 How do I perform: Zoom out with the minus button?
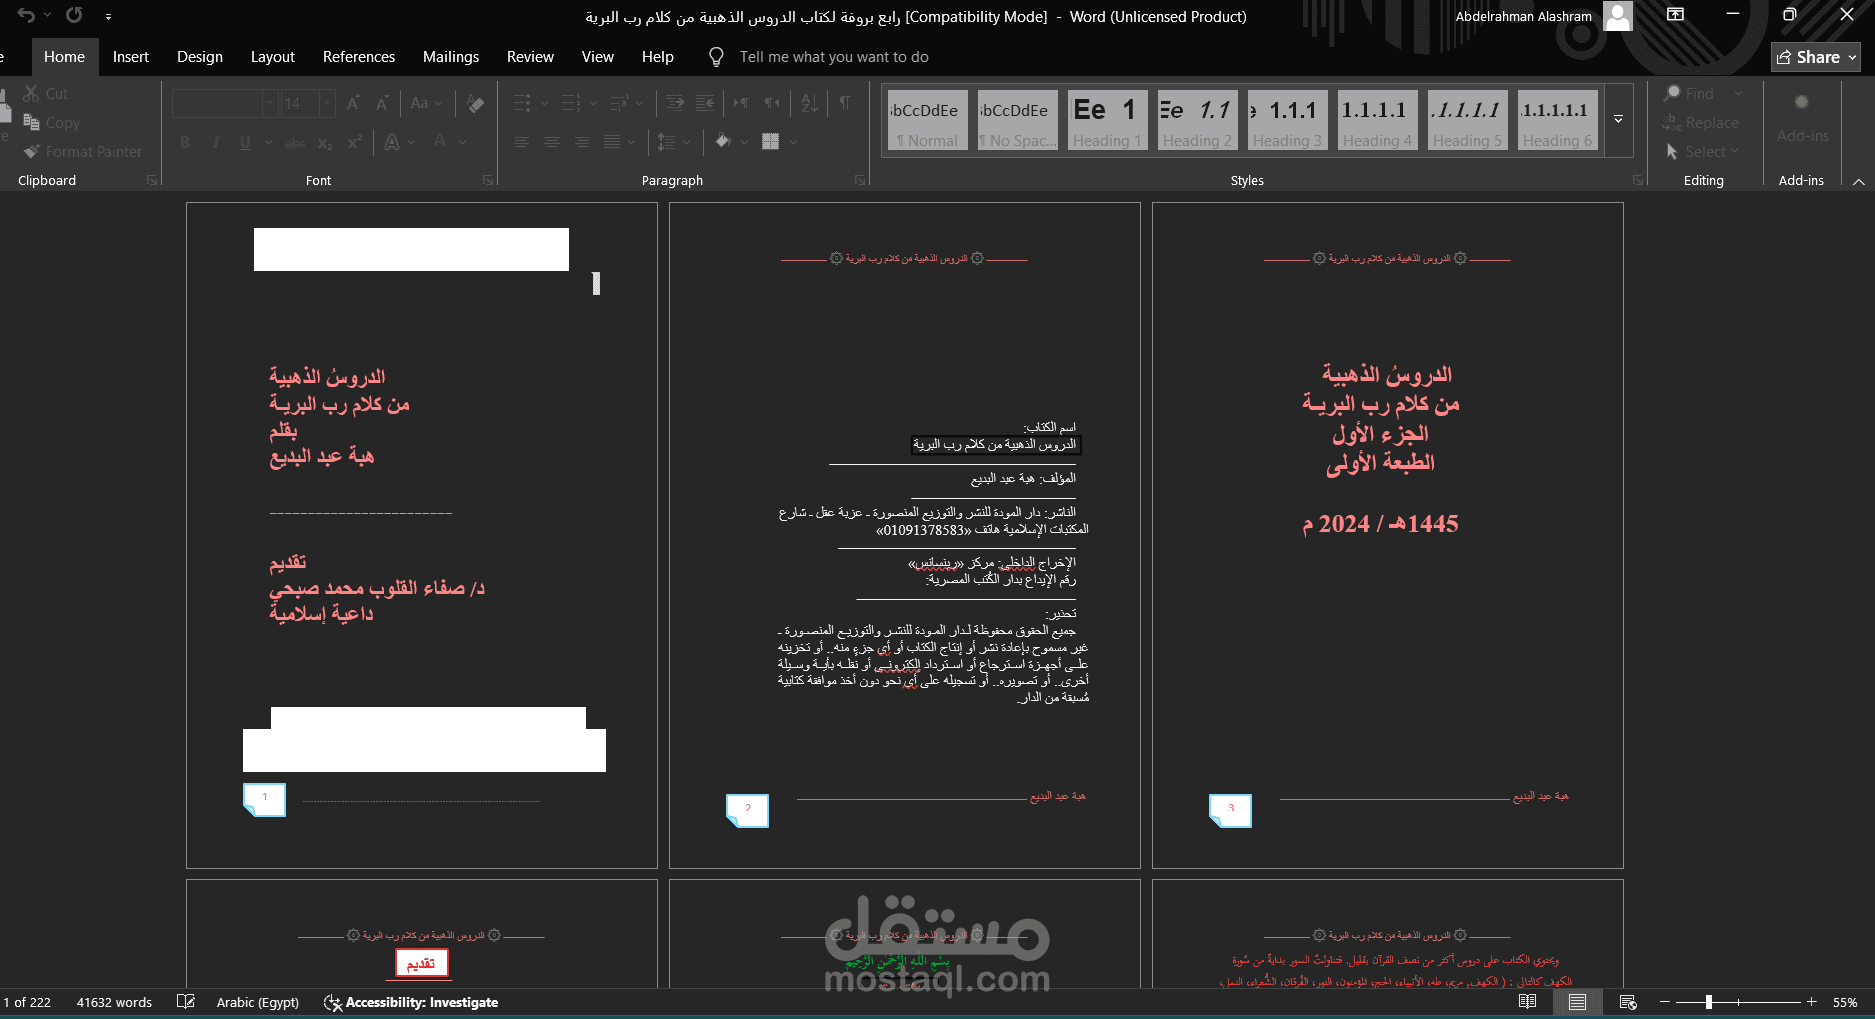click(1665, 1002)
